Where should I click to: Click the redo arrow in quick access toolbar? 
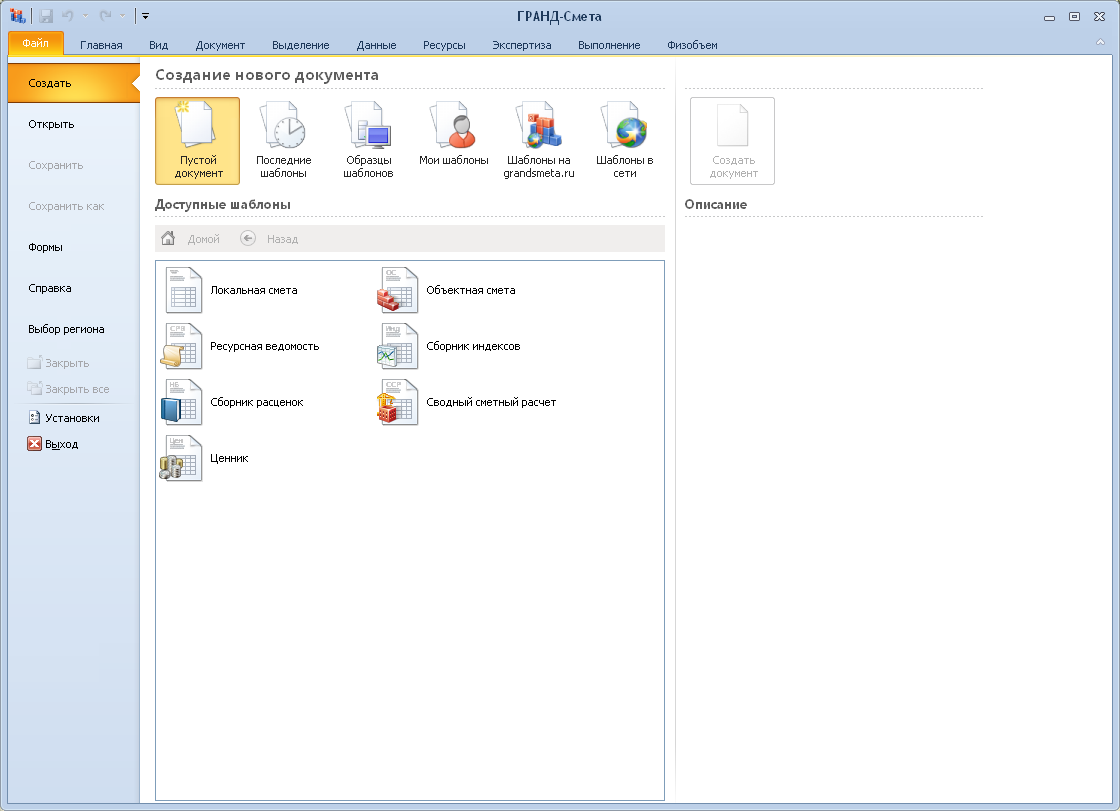point(105,16)
